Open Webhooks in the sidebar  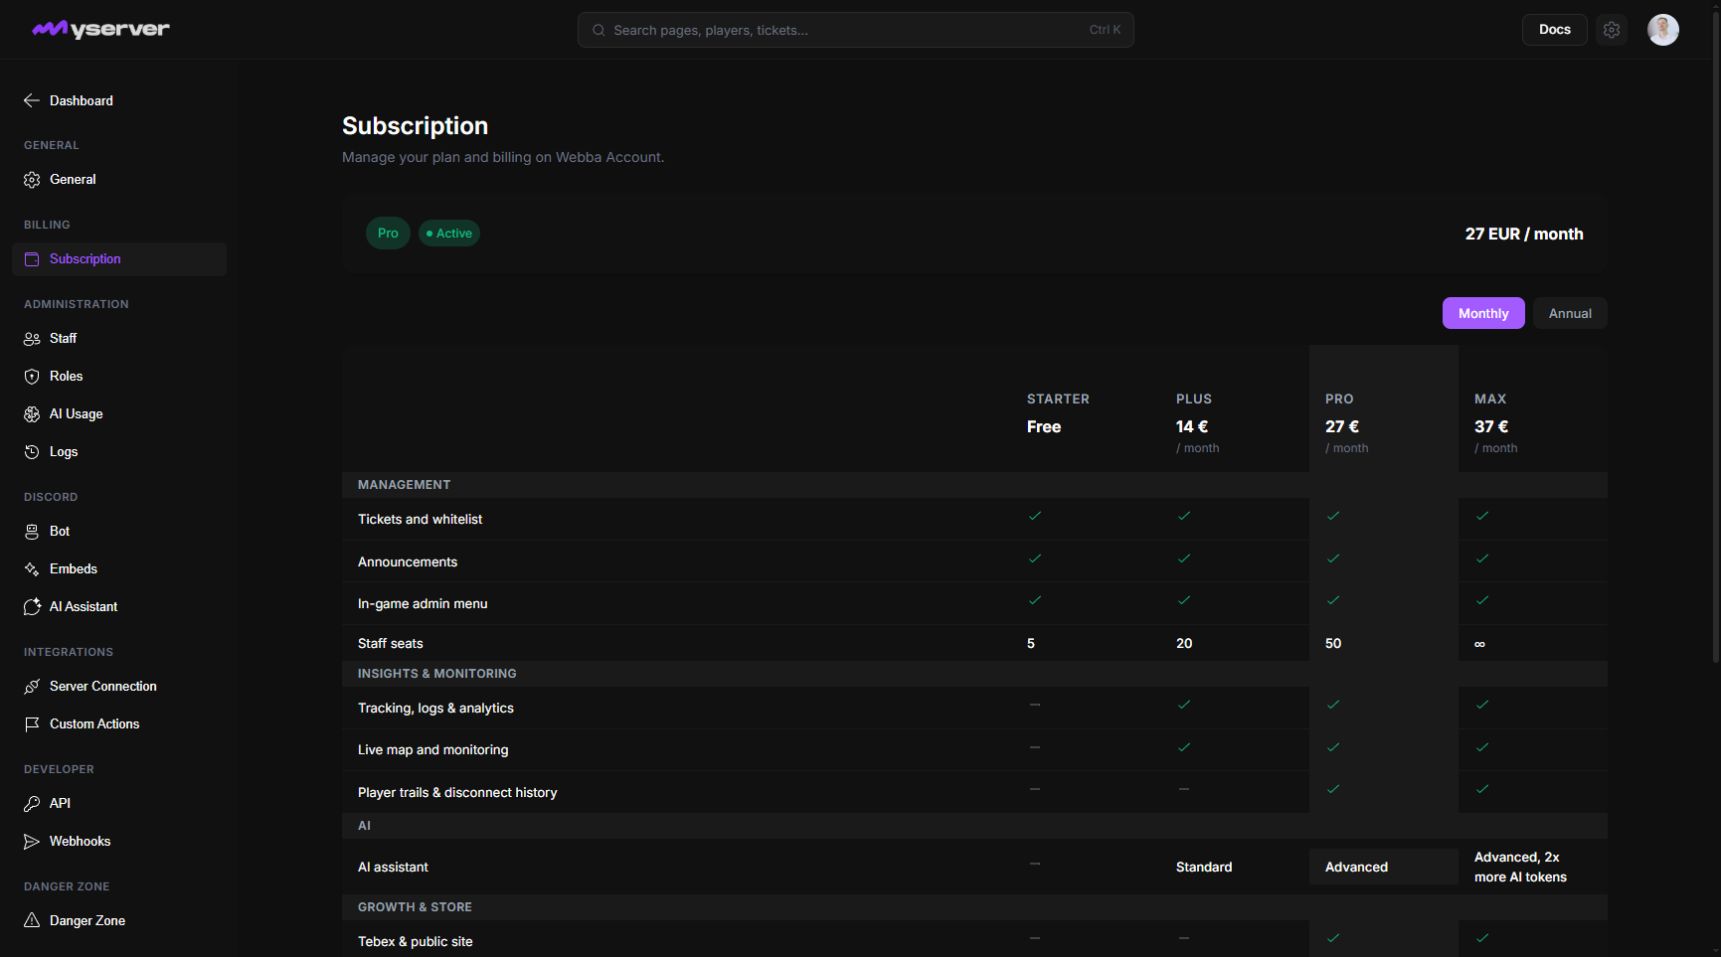tap(119, 842)
